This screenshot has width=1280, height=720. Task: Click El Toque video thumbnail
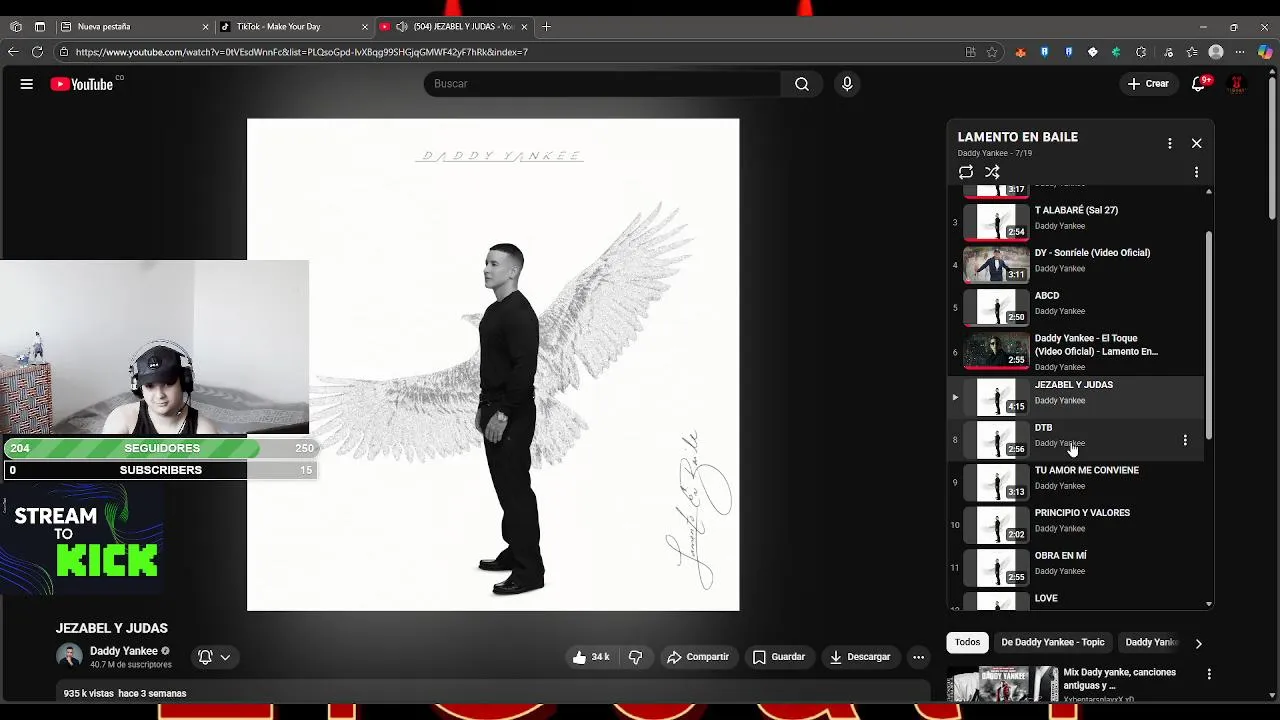(996, 351)
